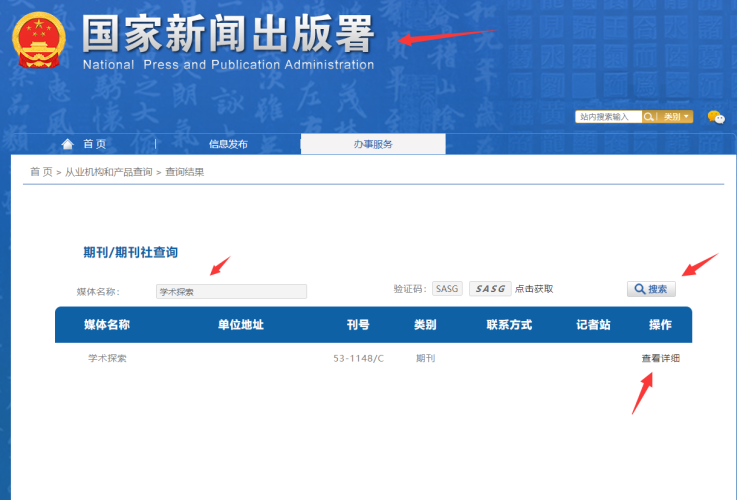This screenshot has width=737, height=500.
Task: Focus the 站内搜索输入 site search field
Action: 608,117
